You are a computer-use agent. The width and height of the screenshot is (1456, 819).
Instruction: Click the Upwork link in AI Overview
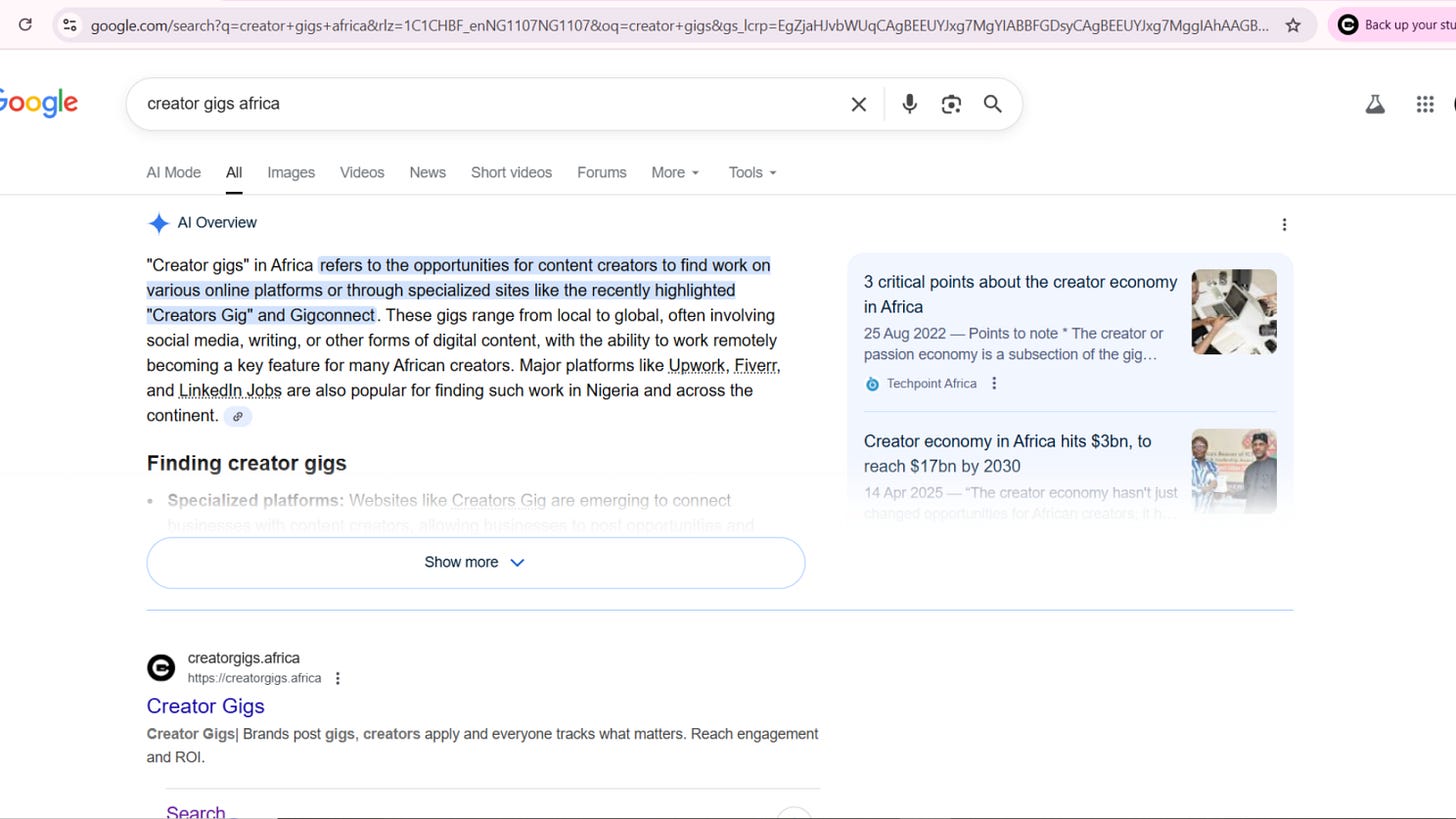[x=696, y=365]
